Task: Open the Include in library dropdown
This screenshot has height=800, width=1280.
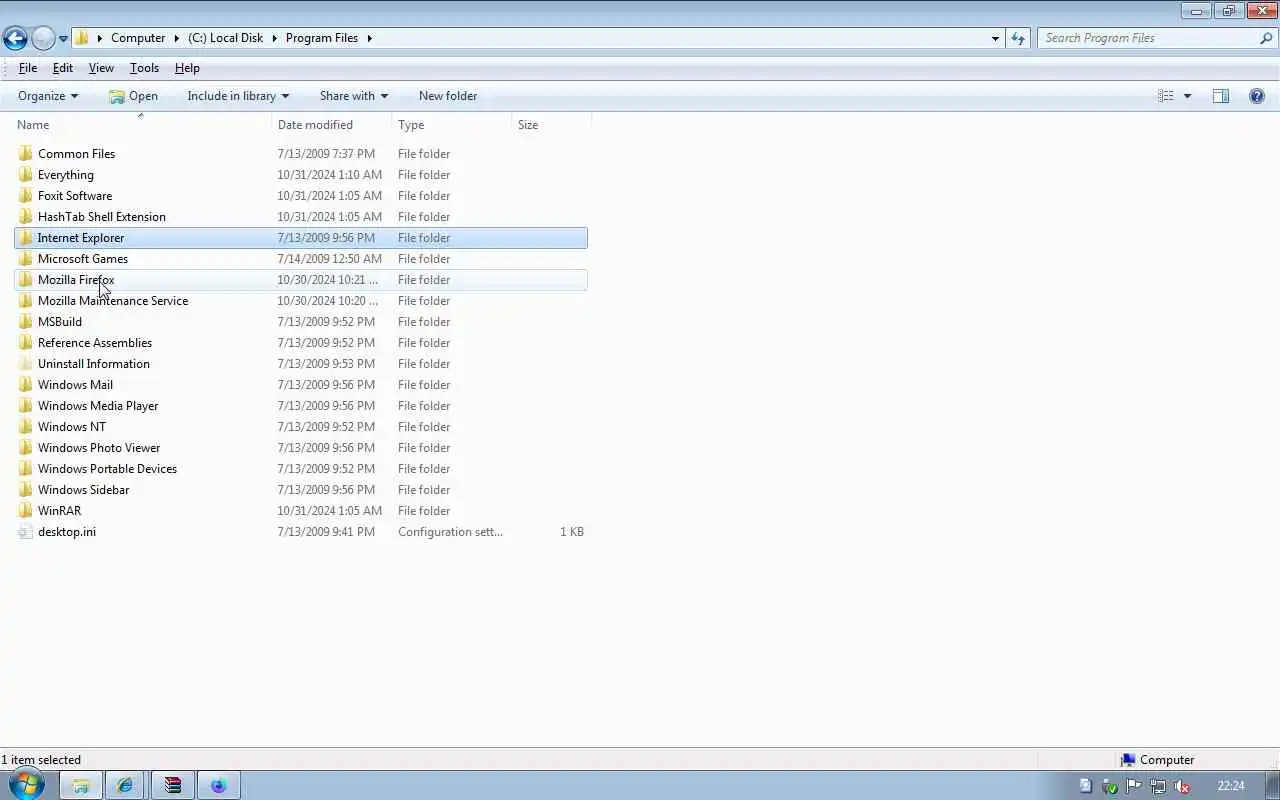Action: coord(238,96)
